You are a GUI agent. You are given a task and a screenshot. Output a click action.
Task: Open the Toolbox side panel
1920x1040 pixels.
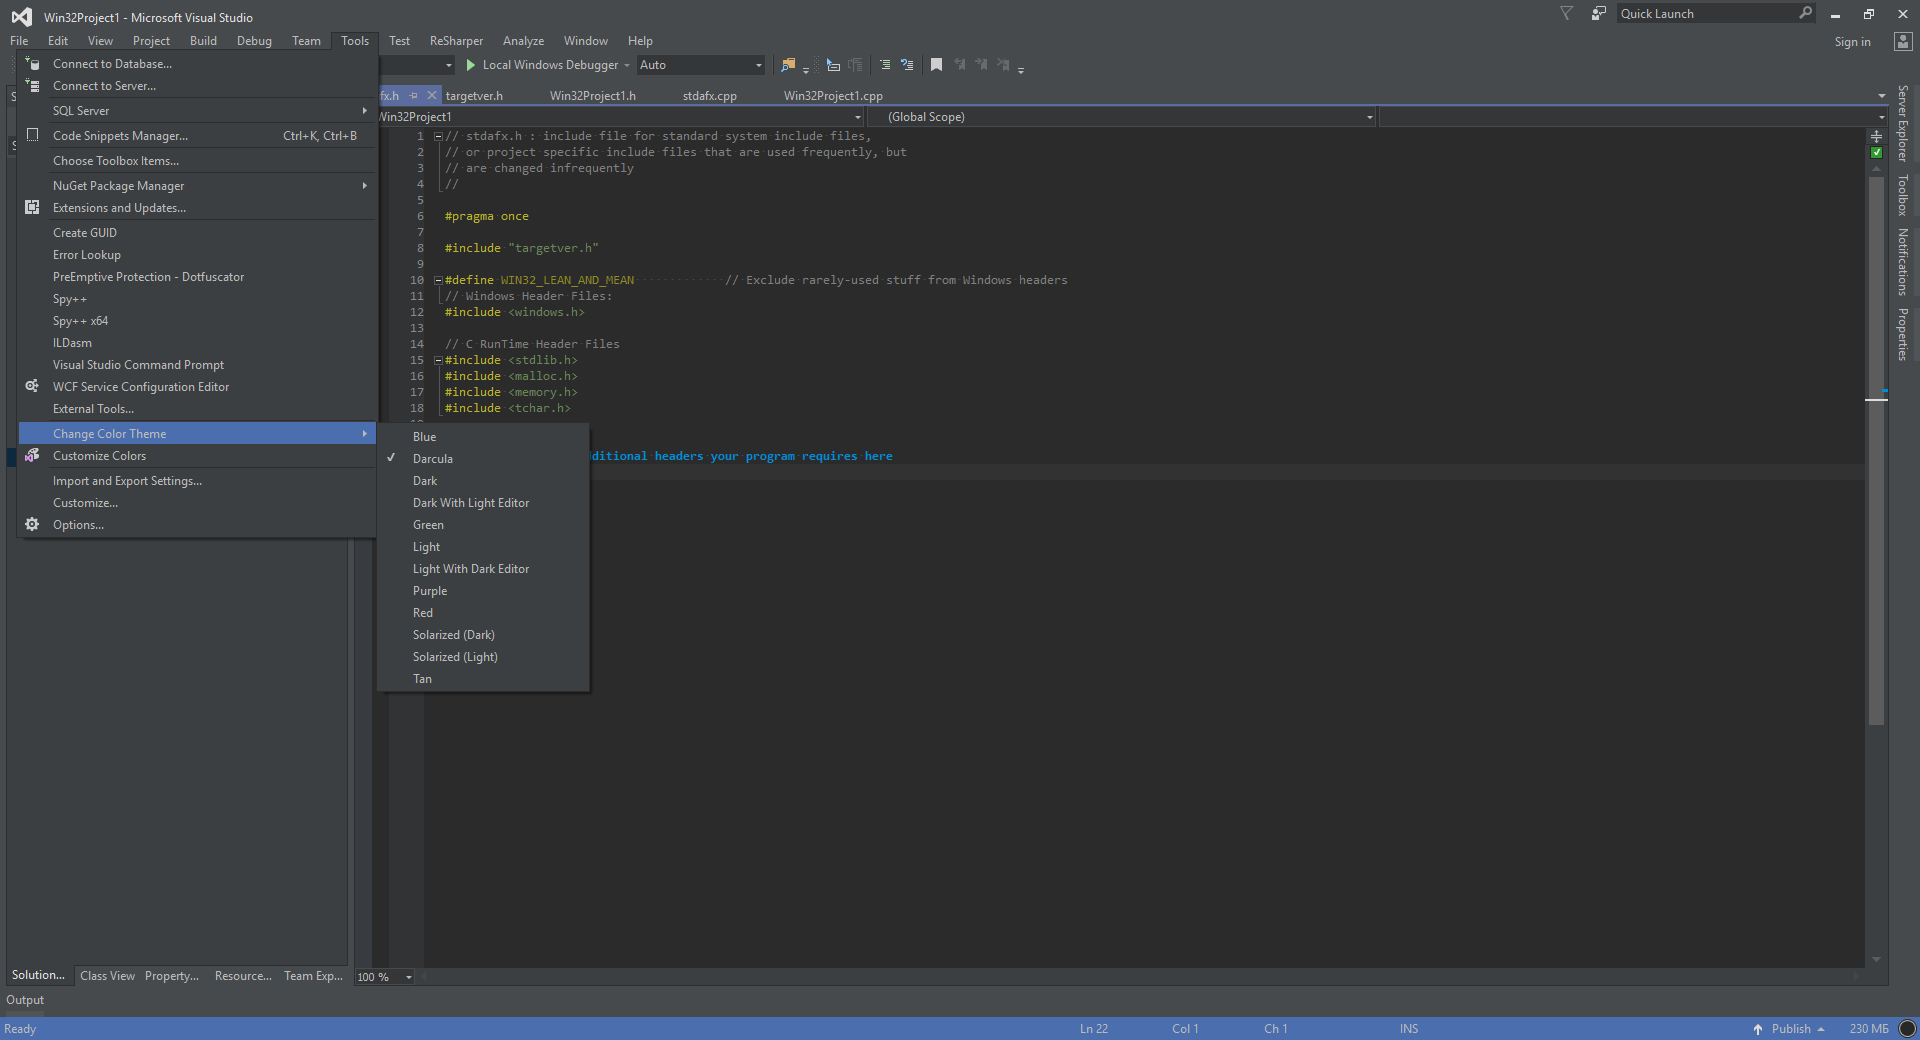pyautogui.click(x=1903, y=195)
